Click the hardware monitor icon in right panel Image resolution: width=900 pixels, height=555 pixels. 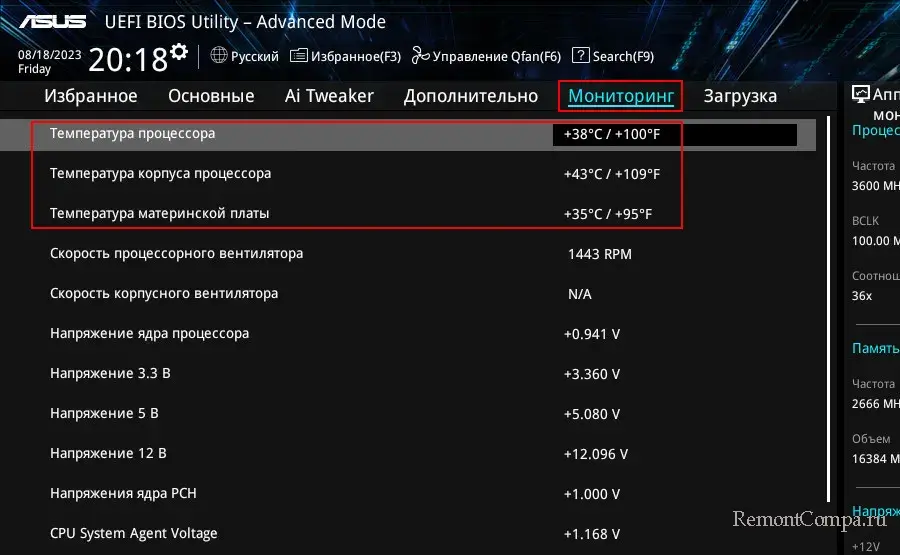(x=860, y=94)
